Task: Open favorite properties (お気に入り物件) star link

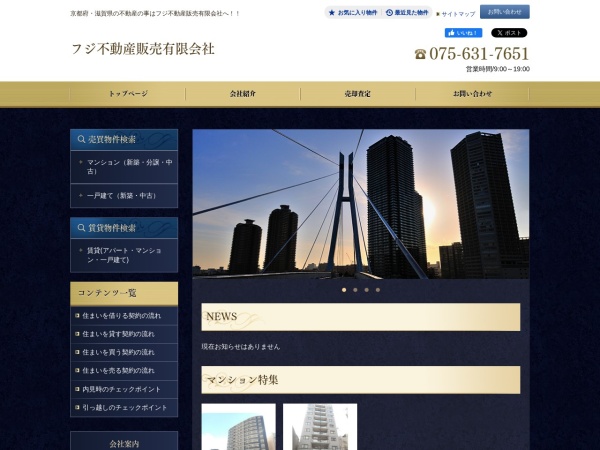Action: pos(353,13)
